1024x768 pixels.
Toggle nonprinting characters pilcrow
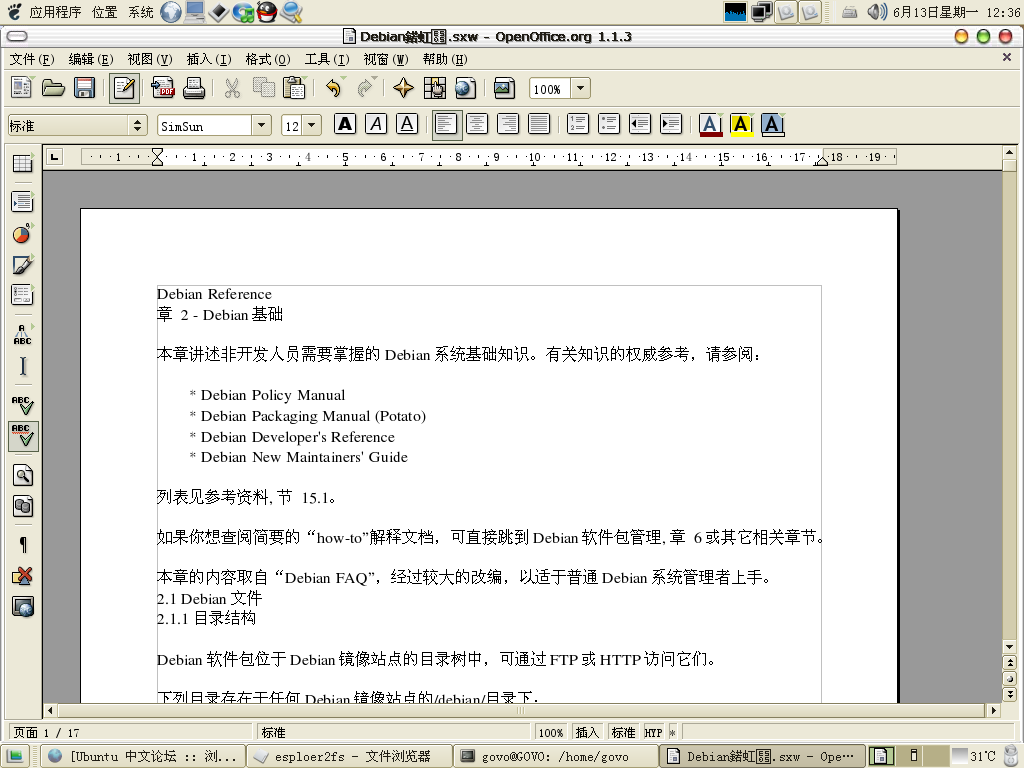click(23, 545)
